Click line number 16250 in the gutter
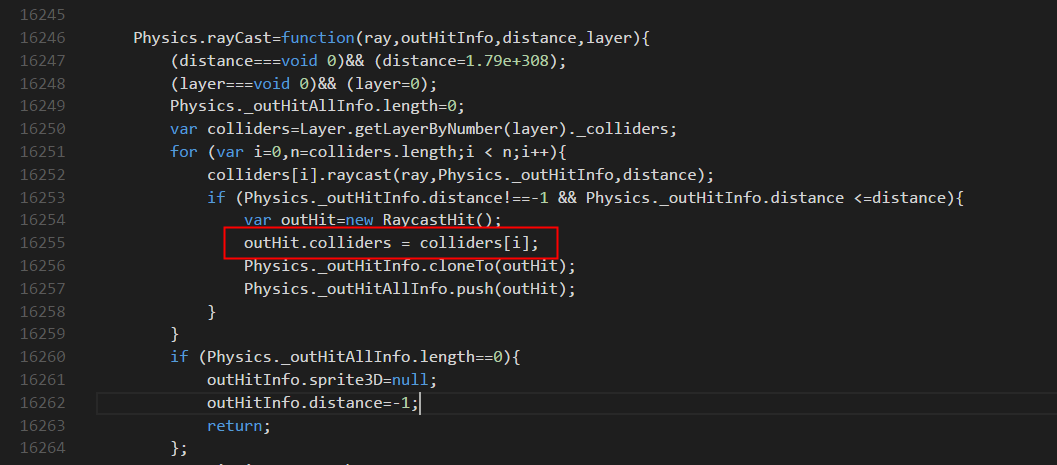Screen dimensions: 1057x465 click(42, 129)
